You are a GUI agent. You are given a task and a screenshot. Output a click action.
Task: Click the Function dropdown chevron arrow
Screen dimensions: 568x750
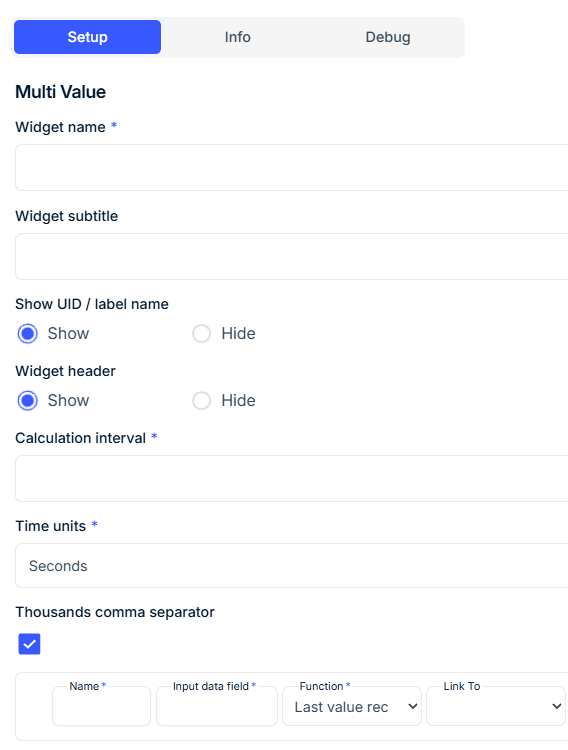click(412, 706)
